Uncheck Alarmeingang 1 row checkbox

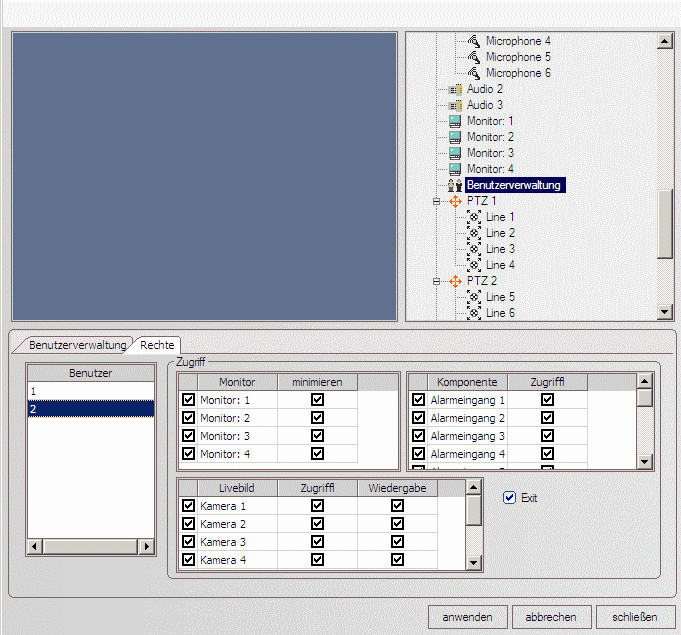tap(418, 400)
